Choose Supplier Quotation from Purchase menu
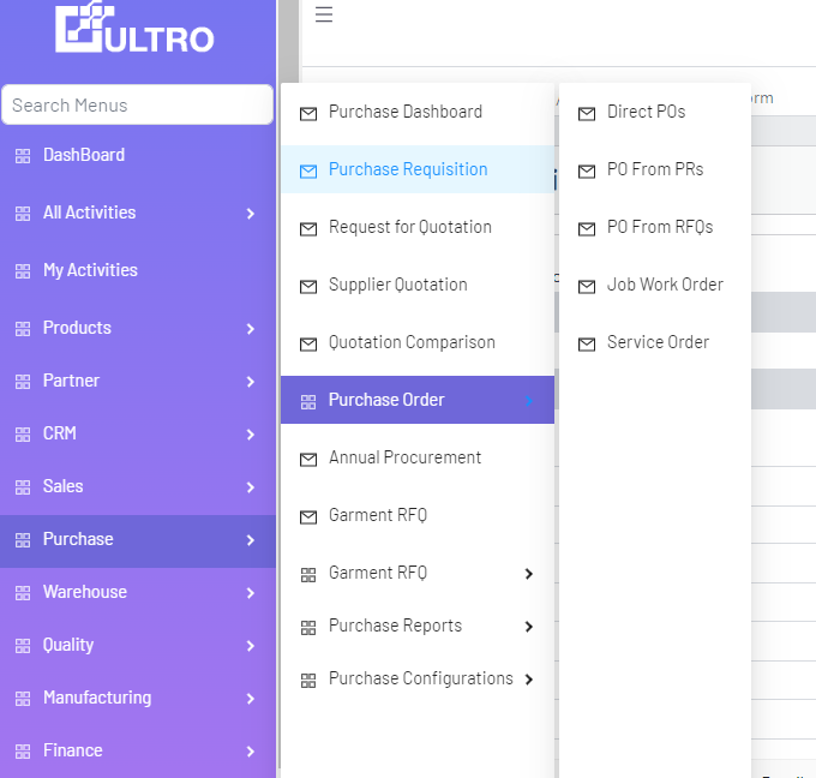 click(398, 285)
